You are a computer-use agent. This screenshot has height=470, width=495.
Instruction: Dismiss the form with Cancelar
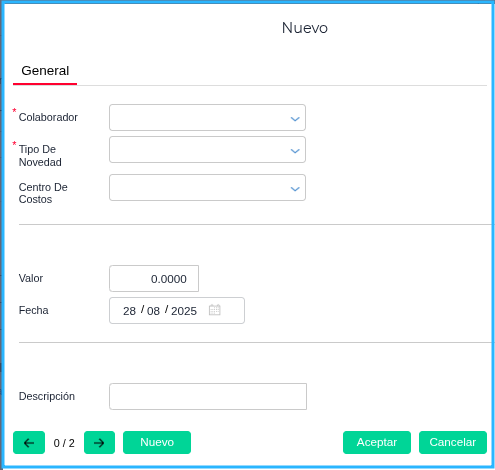click(x=453, y=442)
